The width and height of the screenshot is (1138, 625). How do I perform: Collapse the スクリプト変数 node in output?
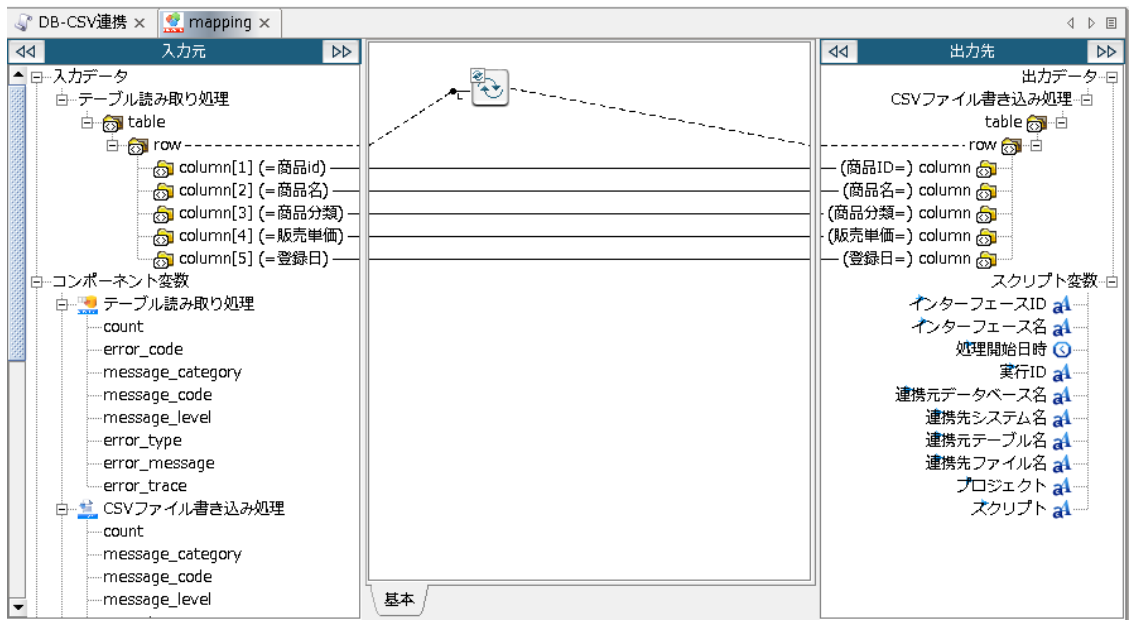pos(1109,281)
